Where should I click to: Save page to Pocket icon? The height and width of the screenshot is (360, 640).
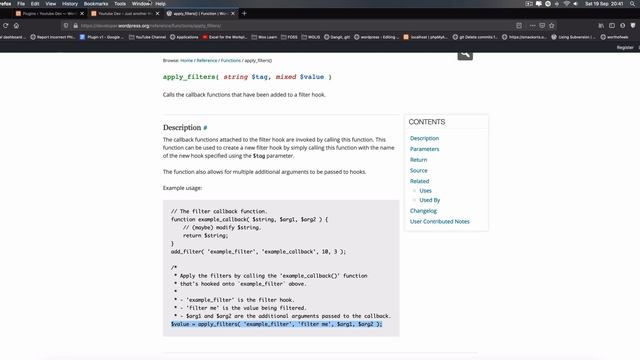coord(542,25)
